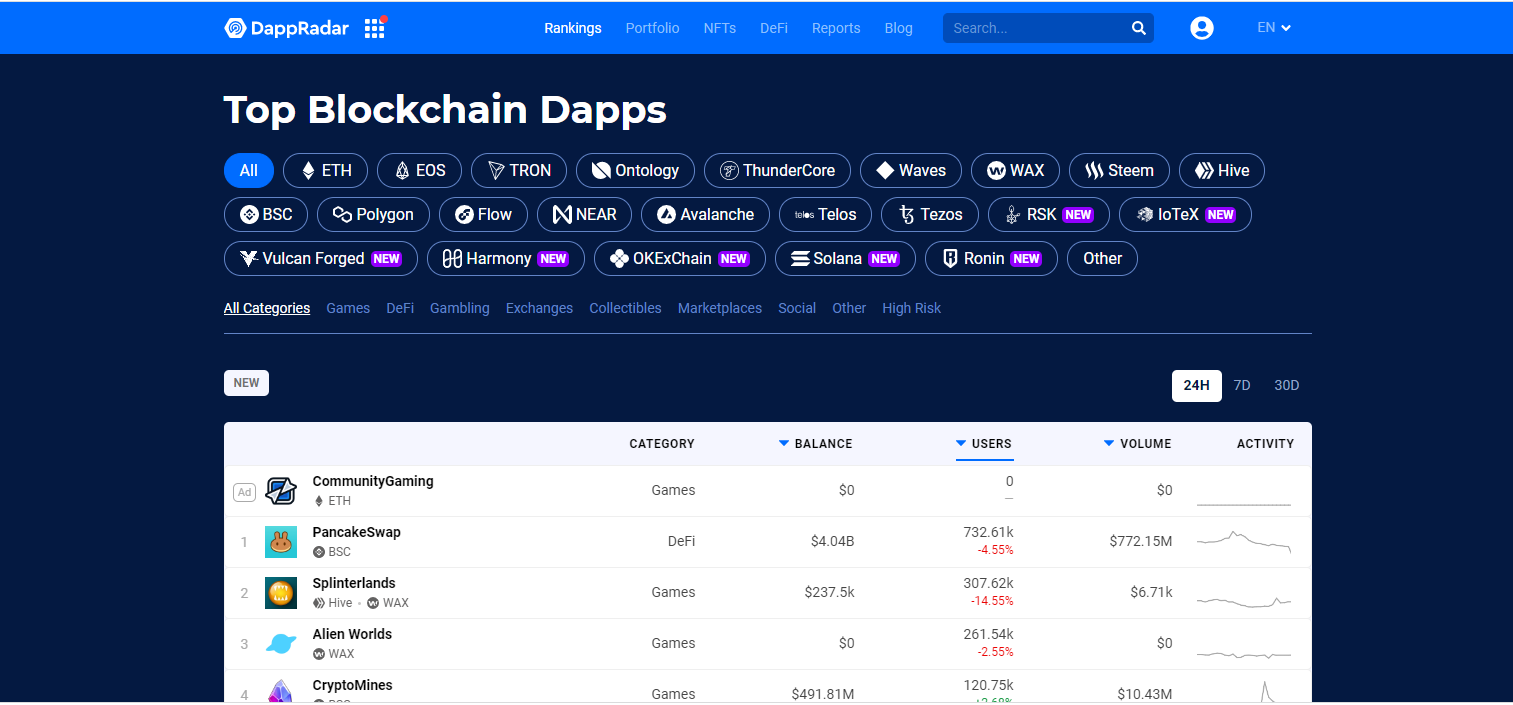Select the Marketplaces category tab
The width and height of the screenshot is (1513, 705).
pos(720,308)
